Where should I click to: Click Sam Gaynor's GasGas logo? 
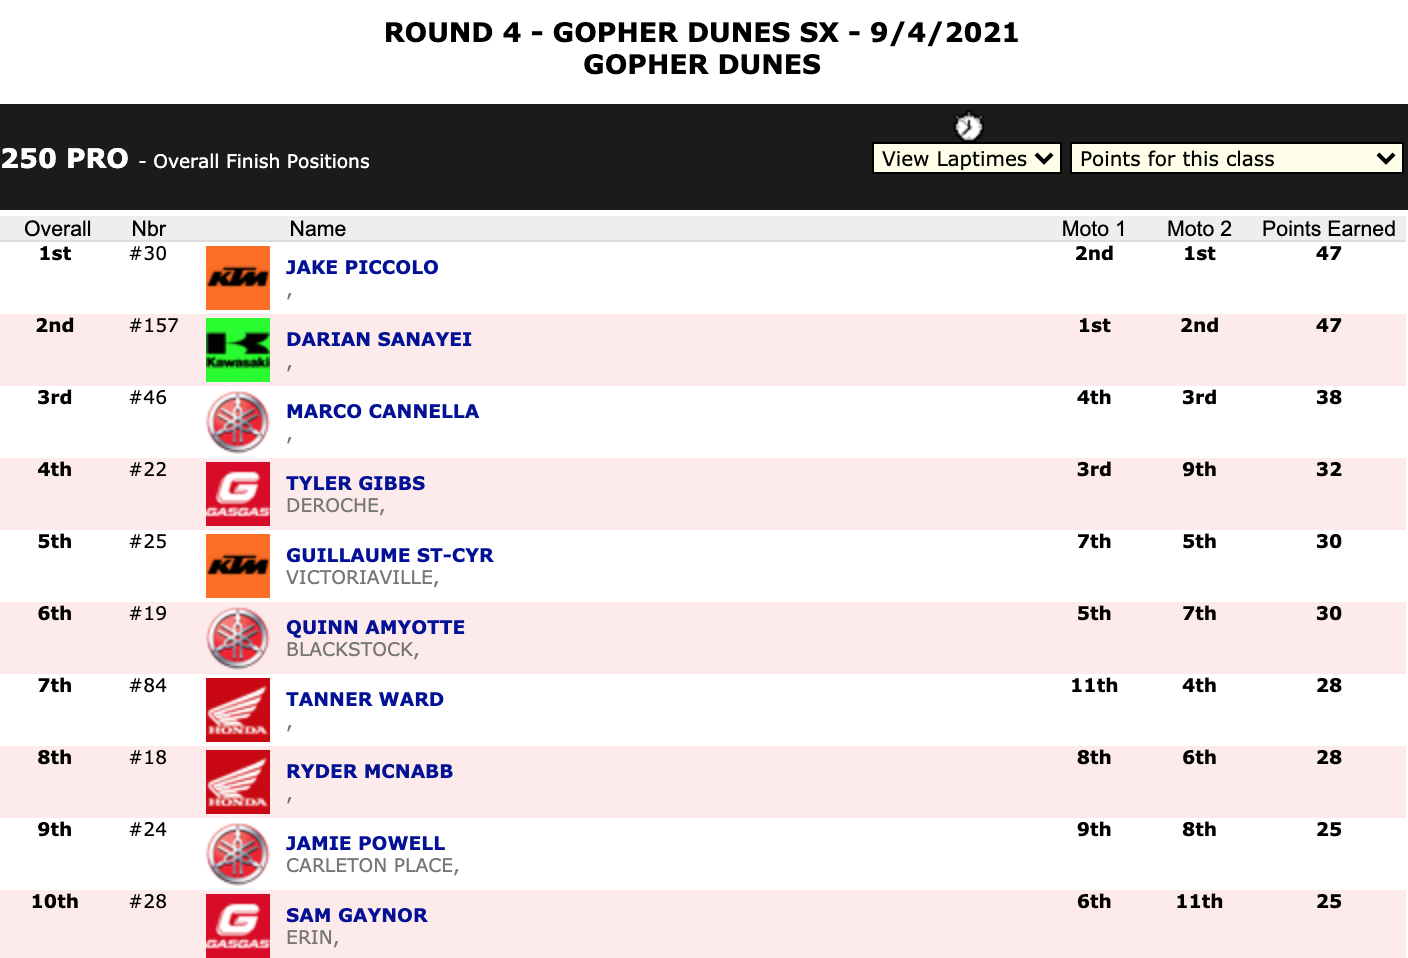coord(238,926)
